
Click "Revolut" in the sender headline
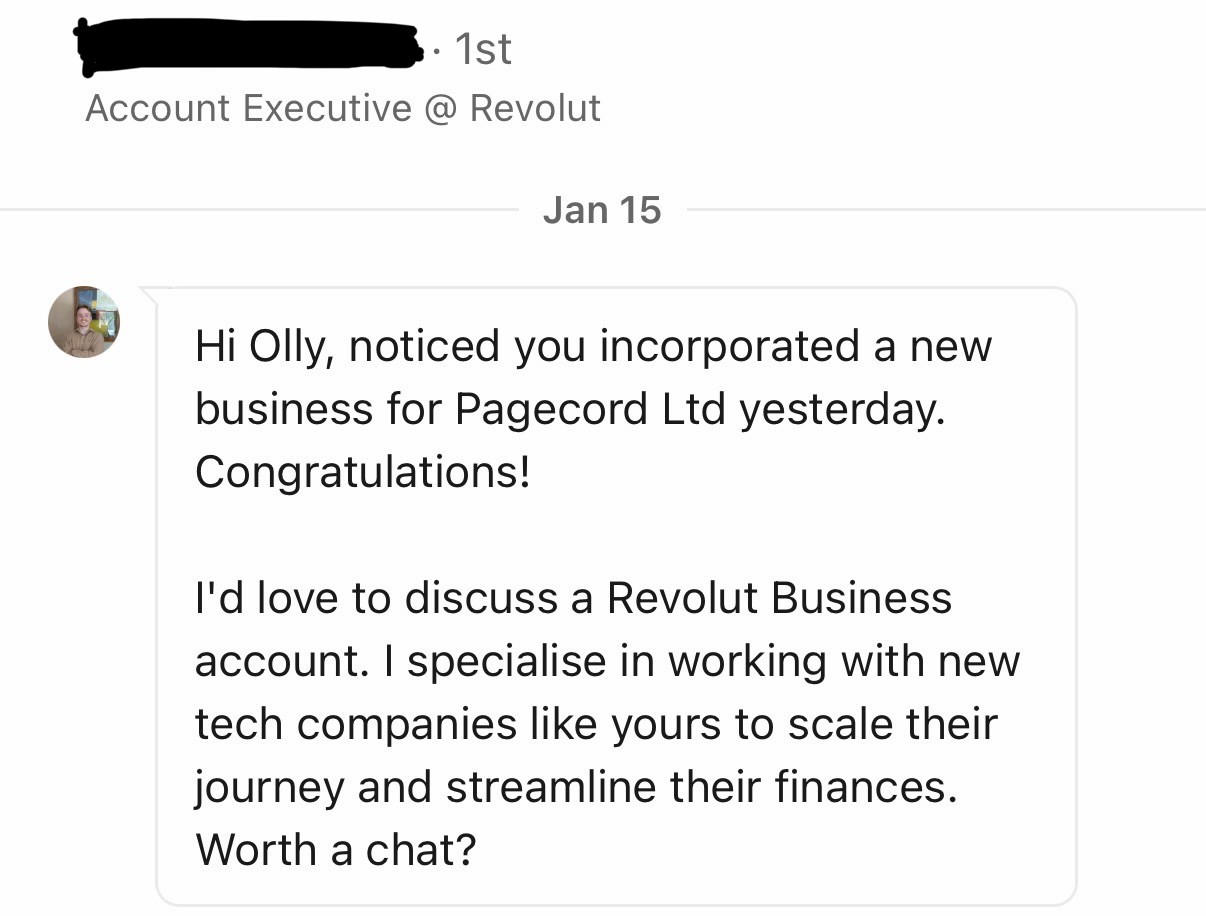coord(535,108)
